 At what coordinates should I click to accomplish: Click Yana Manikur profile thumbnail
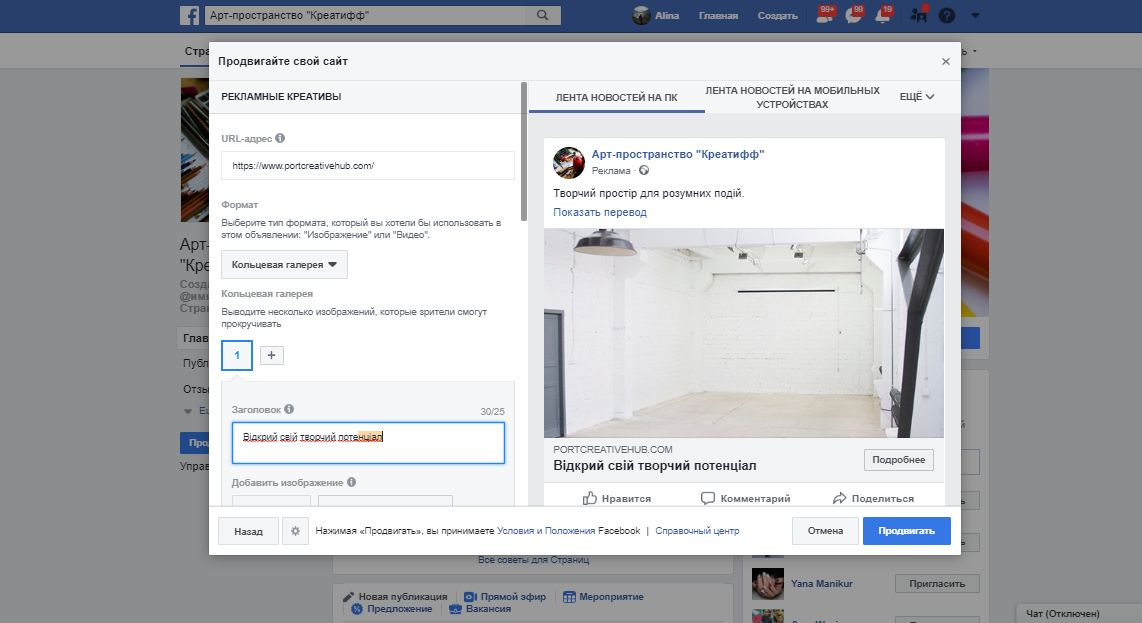coord(768,584)
